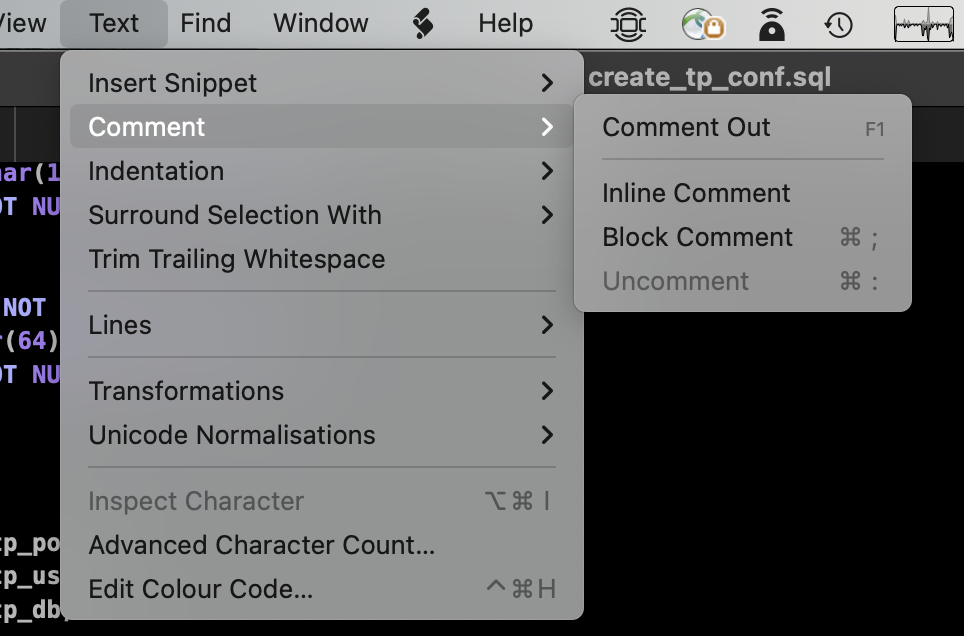Expand the Indentation submenu
The width and height of the screenshot is (964, 636).
pos(156,171)
